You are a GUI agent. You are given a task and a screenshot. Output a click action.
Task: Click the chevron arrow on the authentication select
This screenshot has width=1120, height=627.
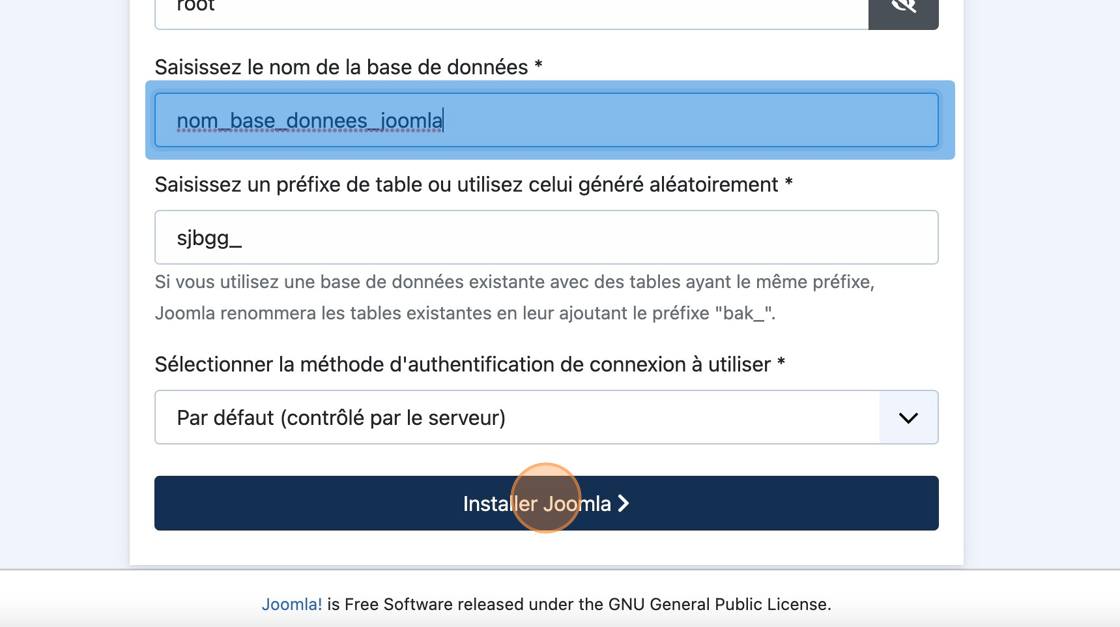coord(908,418)
